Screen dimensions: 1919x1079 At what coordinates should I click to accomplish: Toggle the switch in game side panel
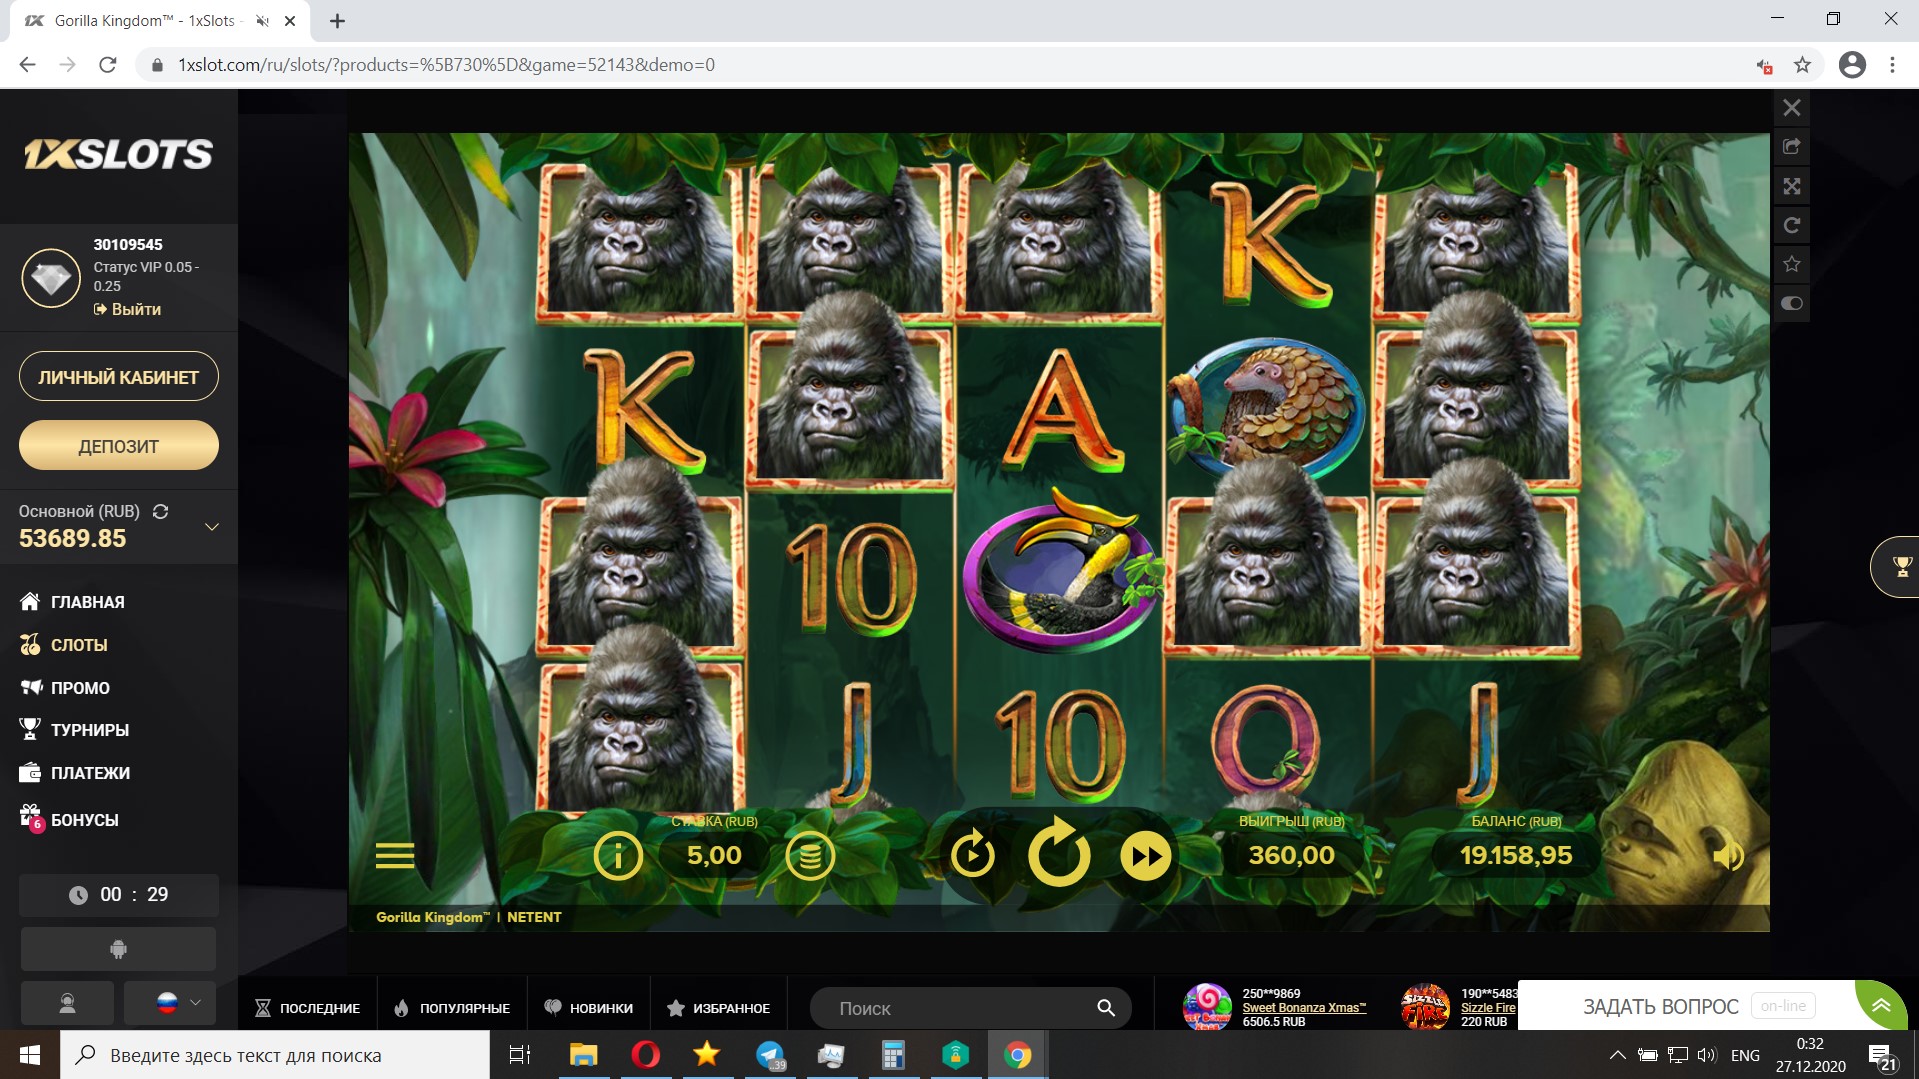coord(1792,303)
